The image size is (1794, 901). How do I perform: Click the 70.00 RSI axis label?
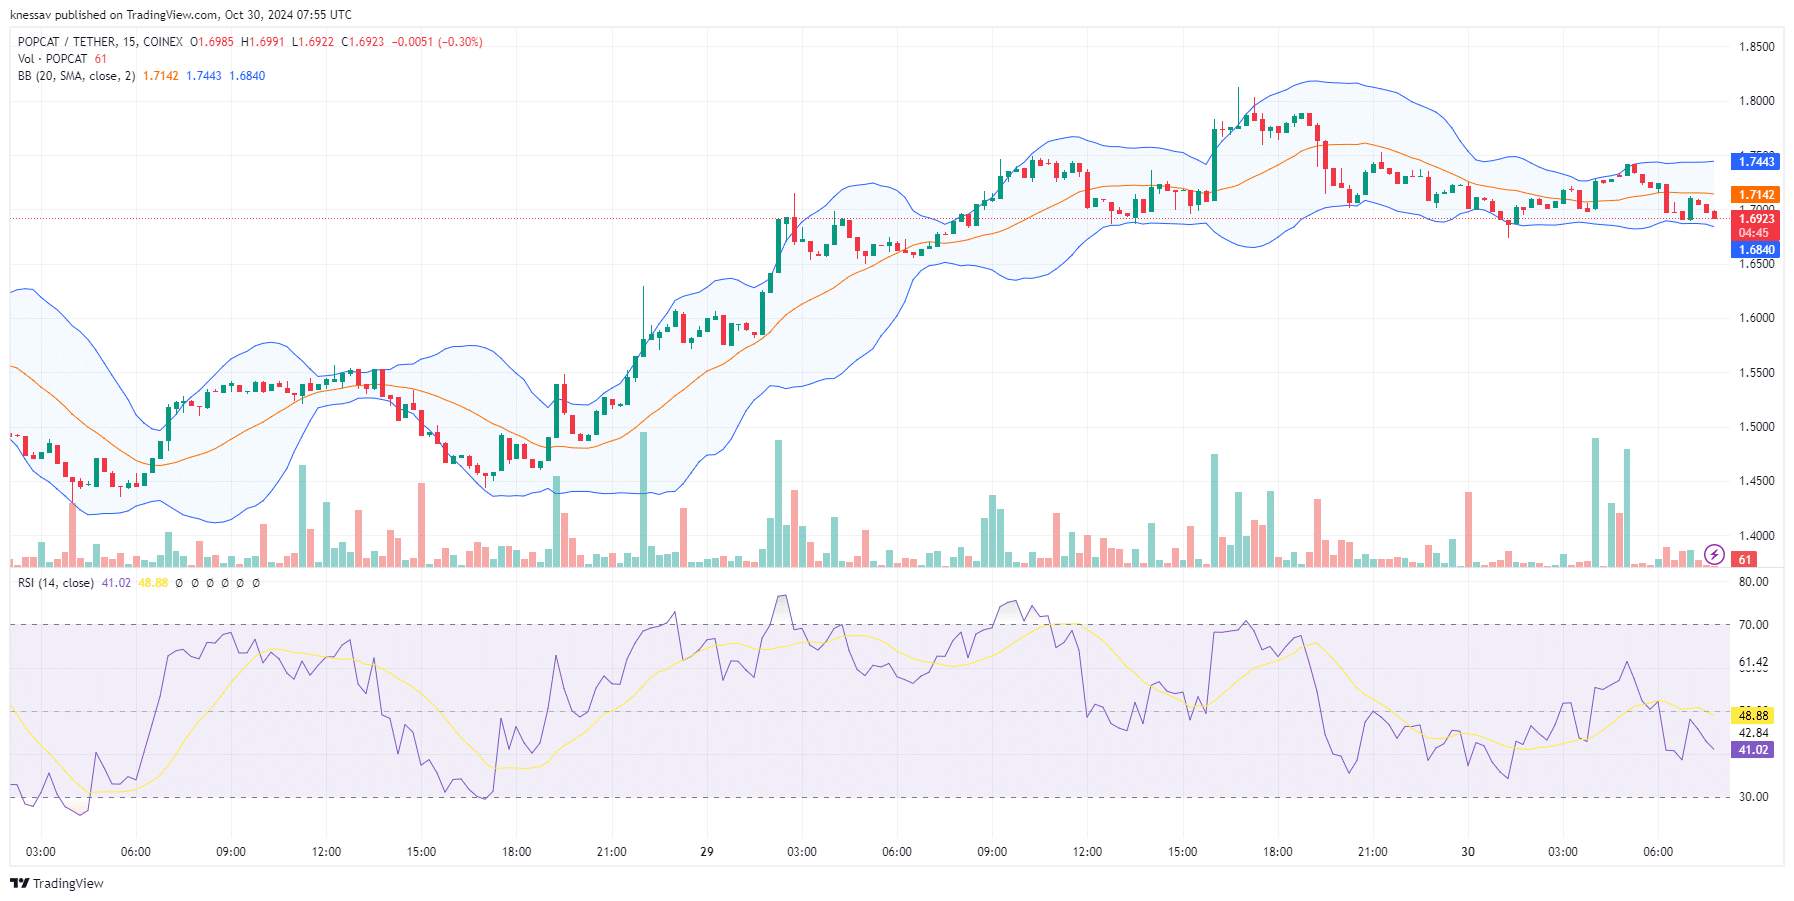1753,625
